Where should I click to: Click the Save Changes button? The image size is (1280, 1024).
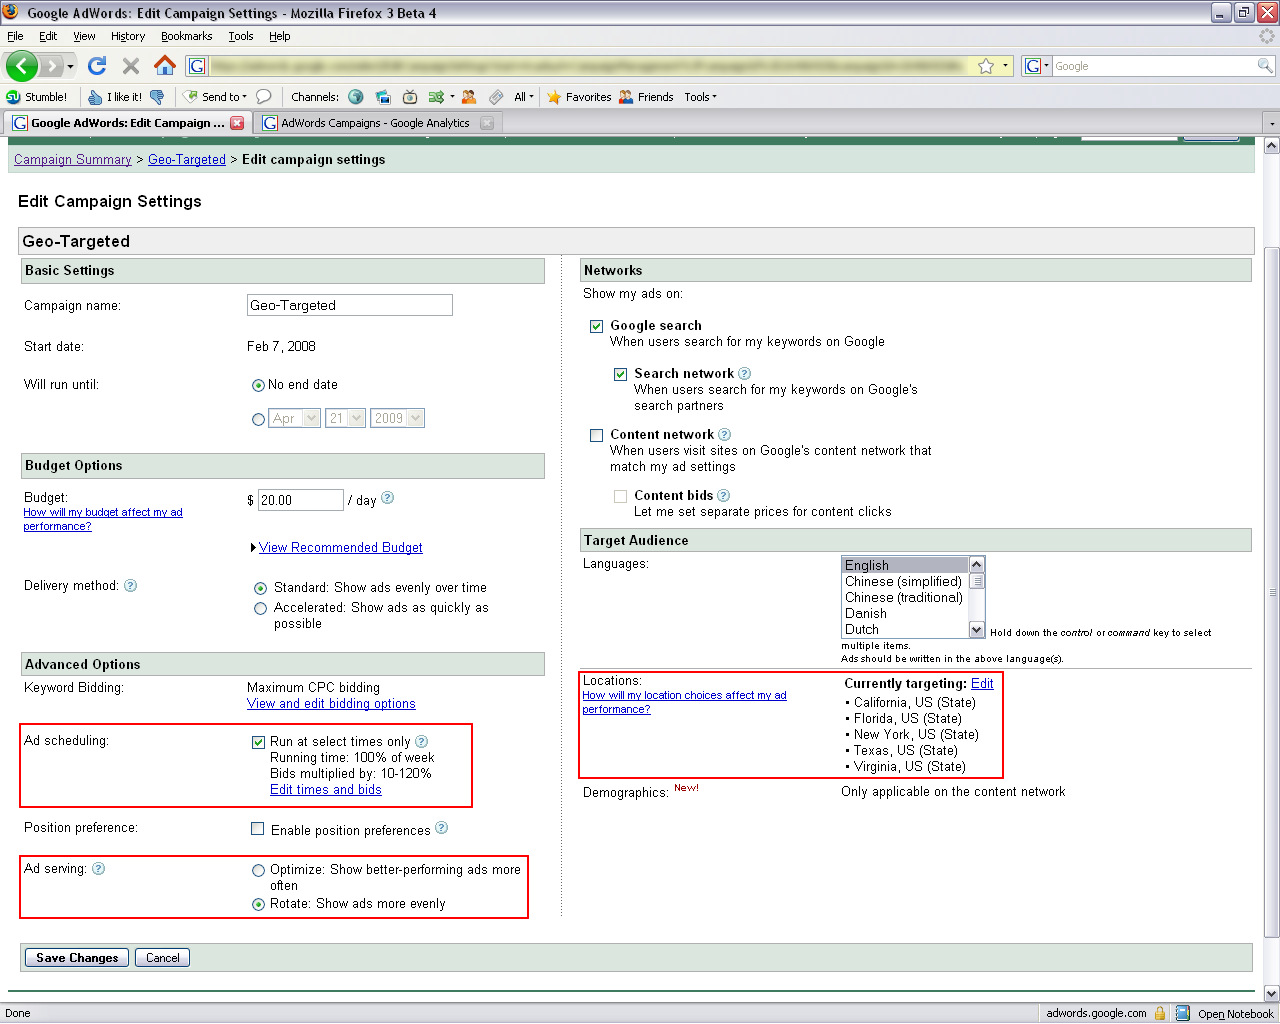point(77,958)
